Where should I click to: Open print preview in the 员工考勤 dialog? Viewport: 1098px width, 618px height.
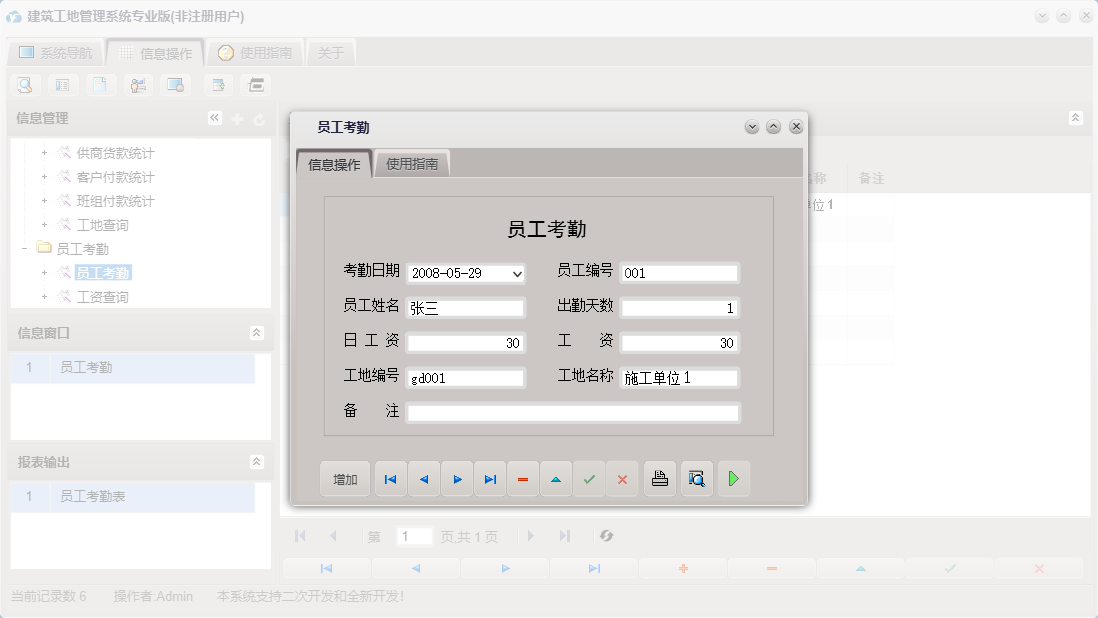(x=696, y=479)
